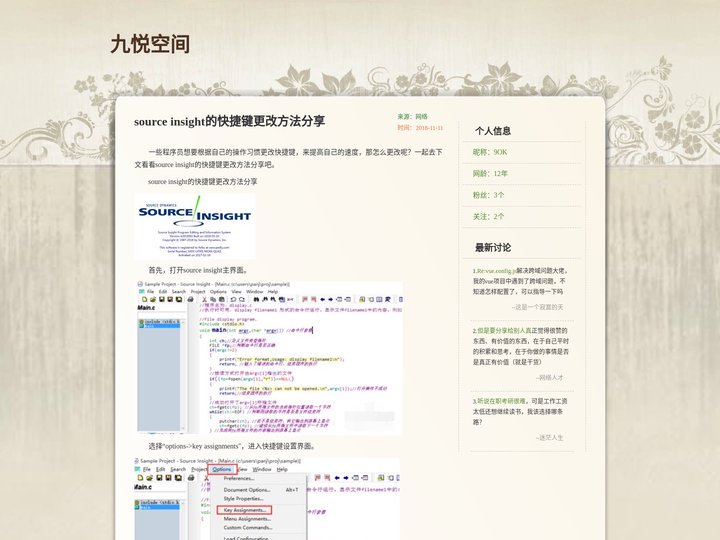Click the 个人信息 sidebar heading
This screenshot has height=540, width=720.
(493, 131)
